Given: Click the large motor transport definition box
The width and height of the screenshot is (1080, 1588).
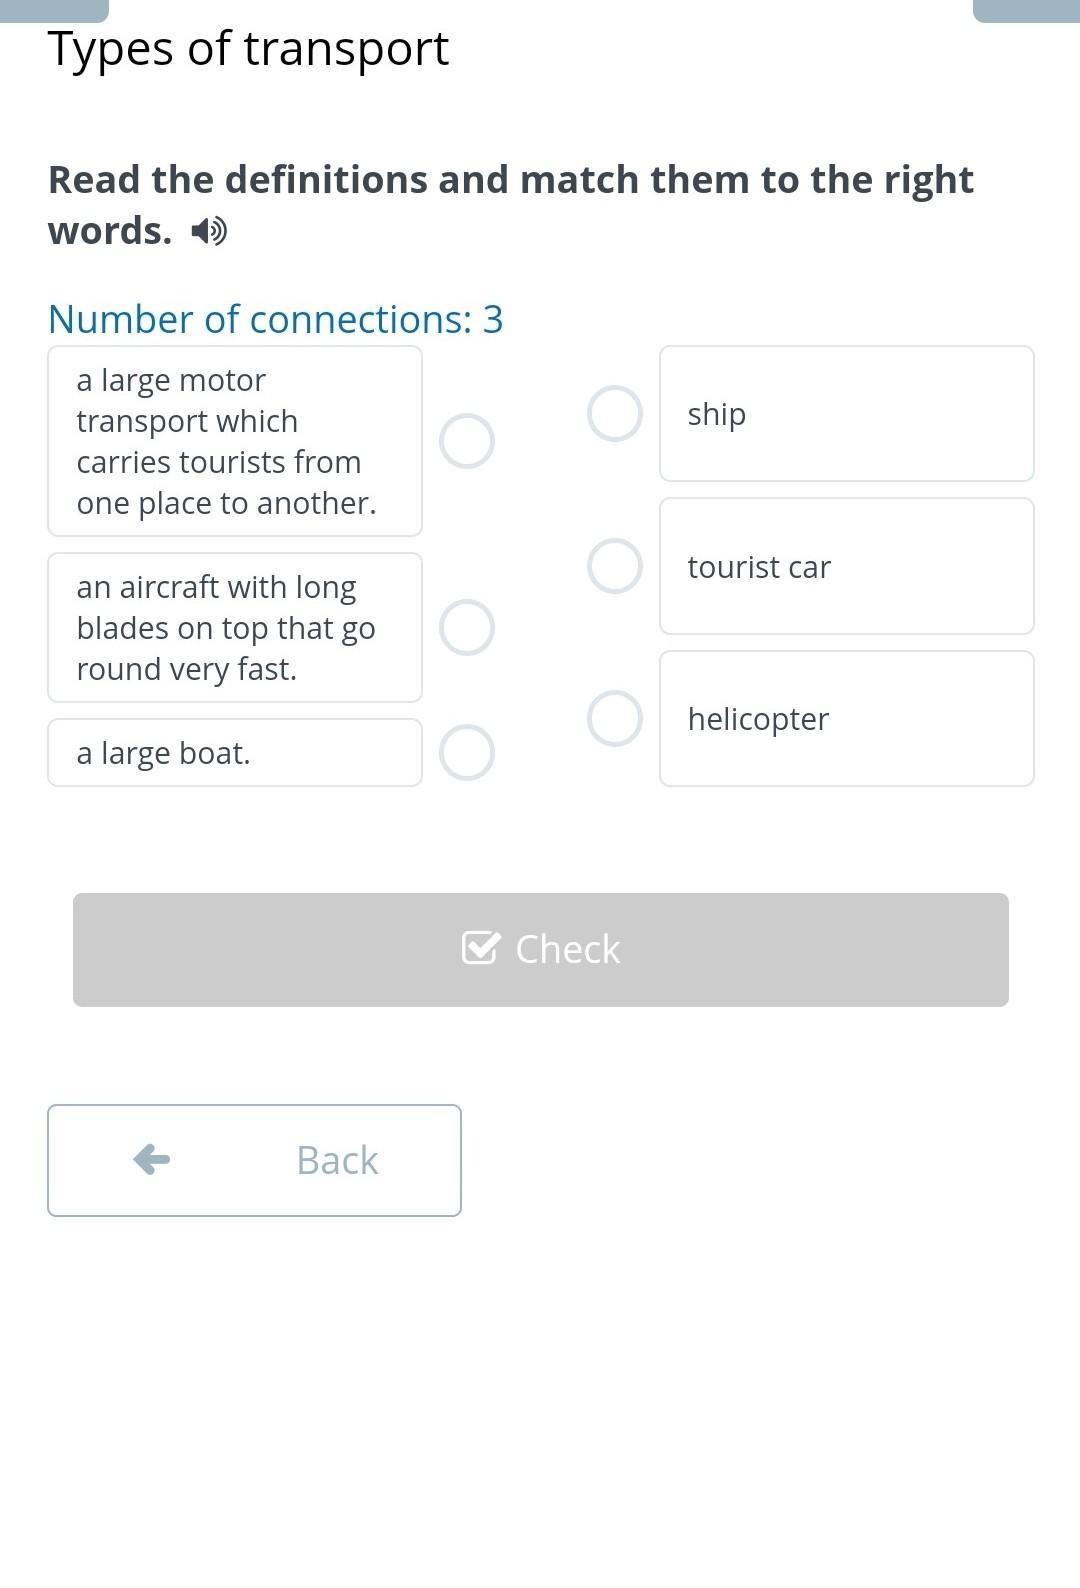Looking at the screenshot, I should pyautogui.click(x=235, y=441).
